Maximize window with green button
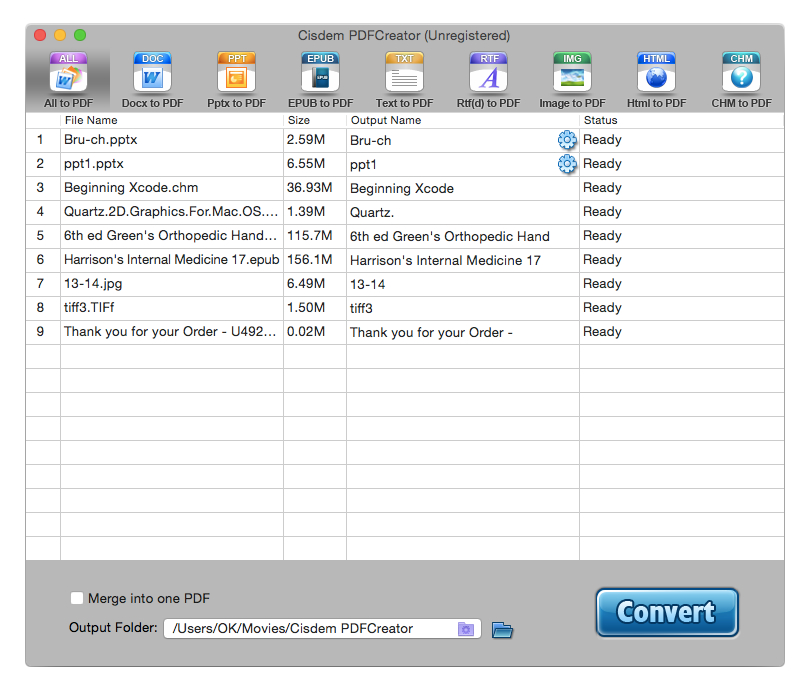Image resolution: width=812 pixels, height=692 pixels. (x=80, y=35)
